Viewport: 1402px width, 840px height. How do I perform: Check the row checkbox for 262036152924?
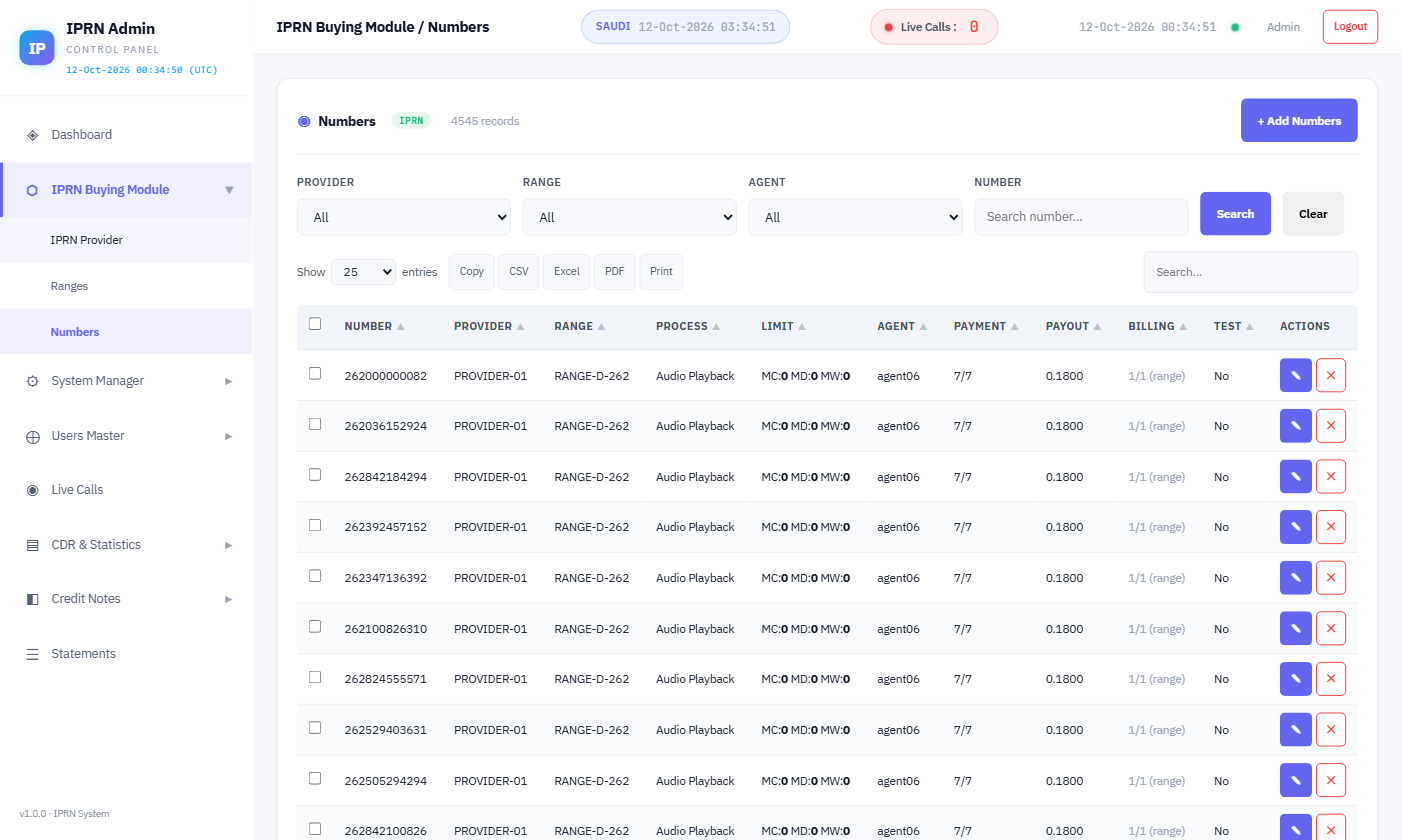click(315, 424)
